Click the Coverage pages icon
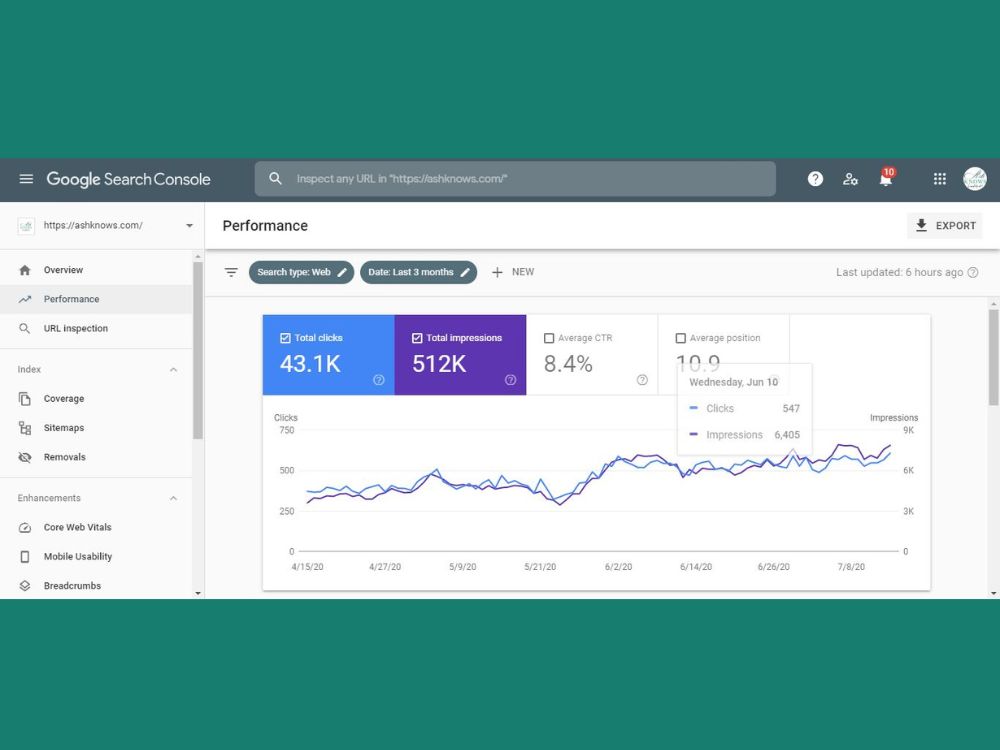Image resolution: width=1000 pixels, height=750 pixels. tap(24, 399)
